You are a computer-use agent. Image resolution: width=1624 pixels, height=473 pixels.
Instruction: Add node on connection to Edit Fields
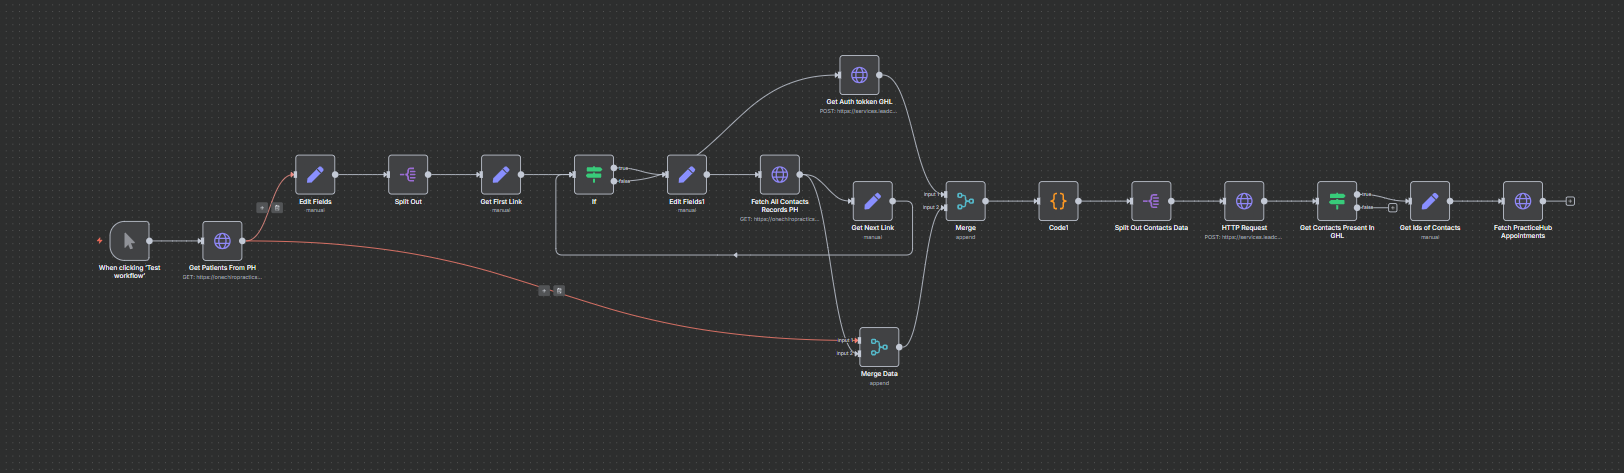(262, 208)
